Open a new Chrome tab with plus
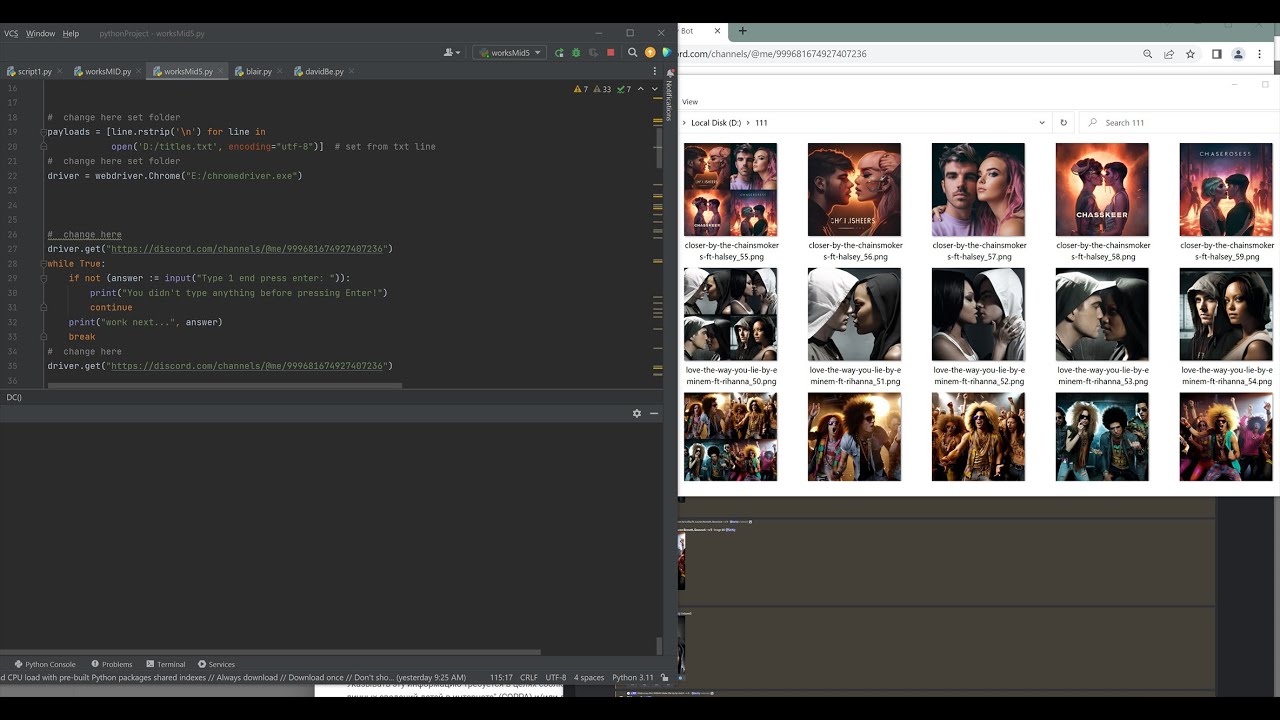 coord(742,31)
